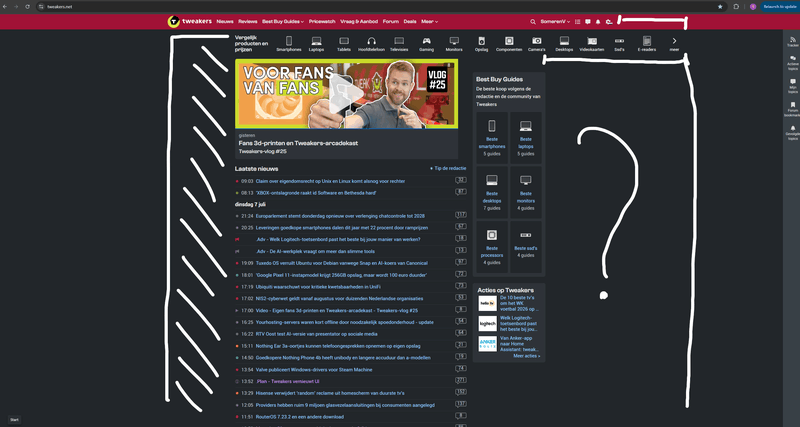Open the SomerenV account dropdown
The width and height of the screenshot is (800, 427).
point(555,21)
